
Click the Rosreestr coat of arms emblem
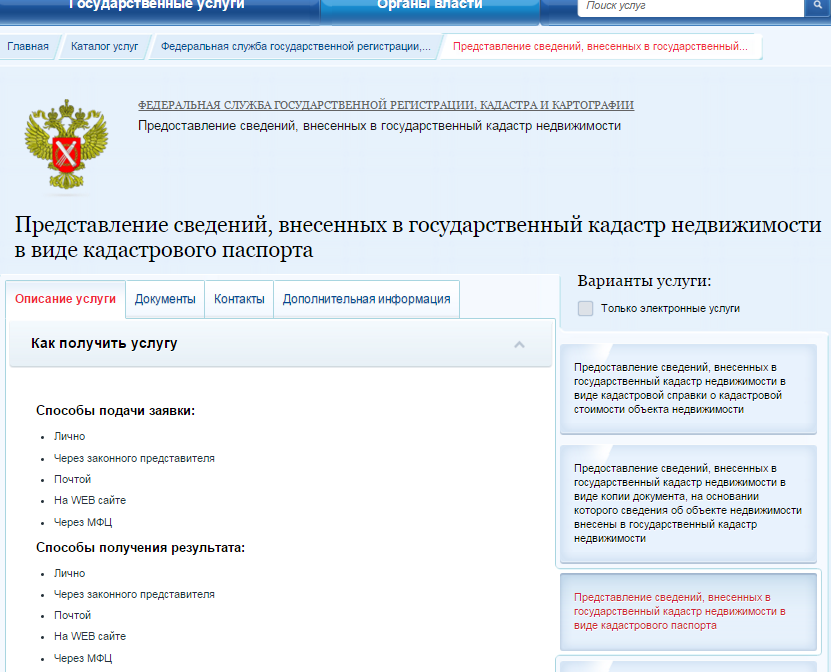pyautogui.click(x=65, y=145)
